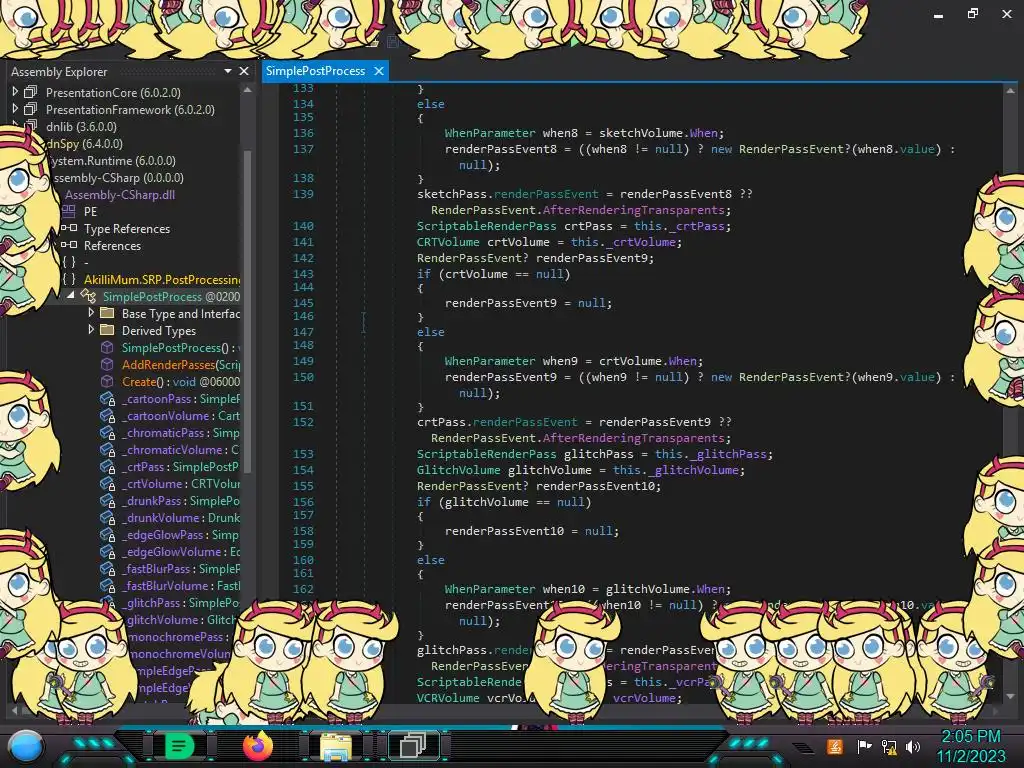Click the _crtVolume field icon
Screen dimensions: 1024x768
(107, 483)
